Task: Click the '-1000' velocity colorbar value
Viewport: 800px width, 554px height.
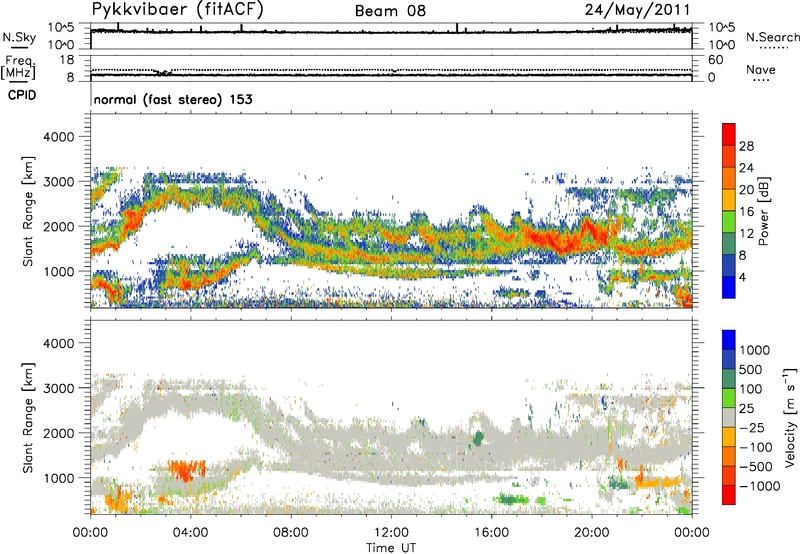Action: 760,486
